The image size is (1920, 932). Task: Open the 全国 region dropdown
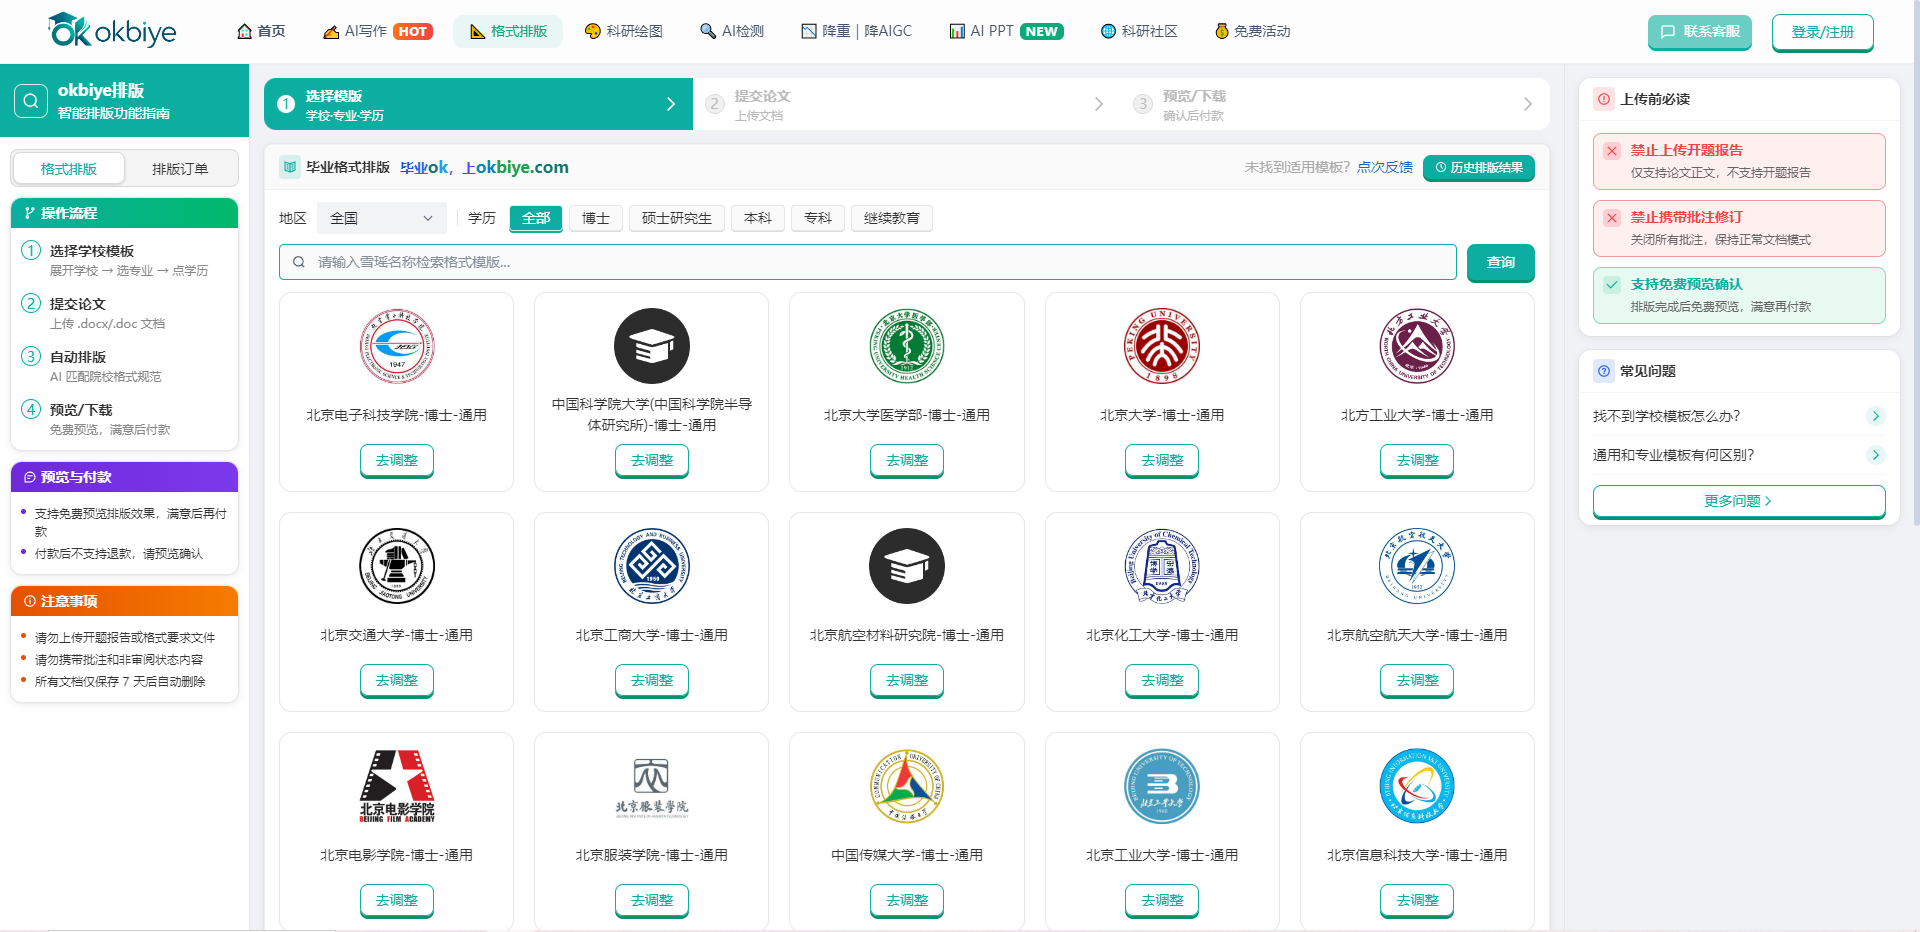click(x=382, y=218)
